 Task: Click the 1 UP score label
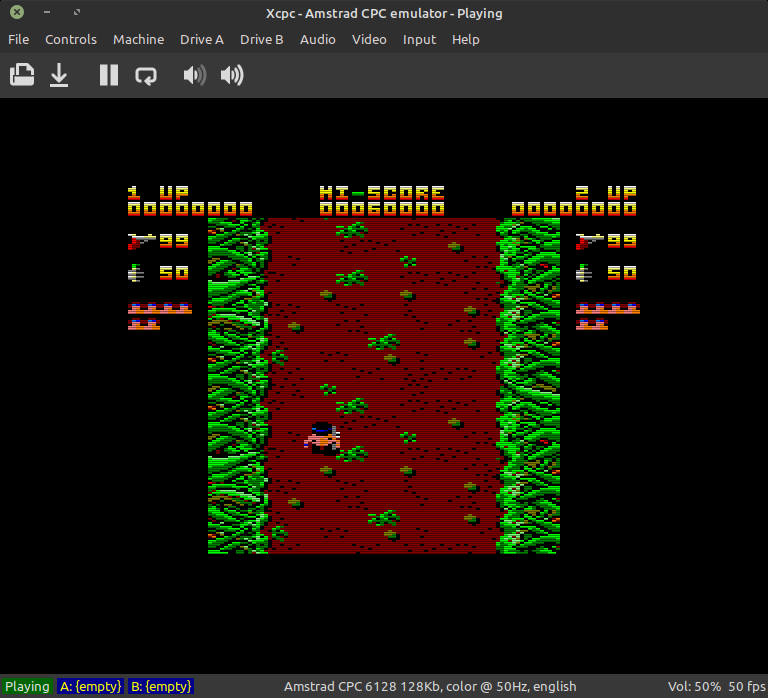coord(158,193)
